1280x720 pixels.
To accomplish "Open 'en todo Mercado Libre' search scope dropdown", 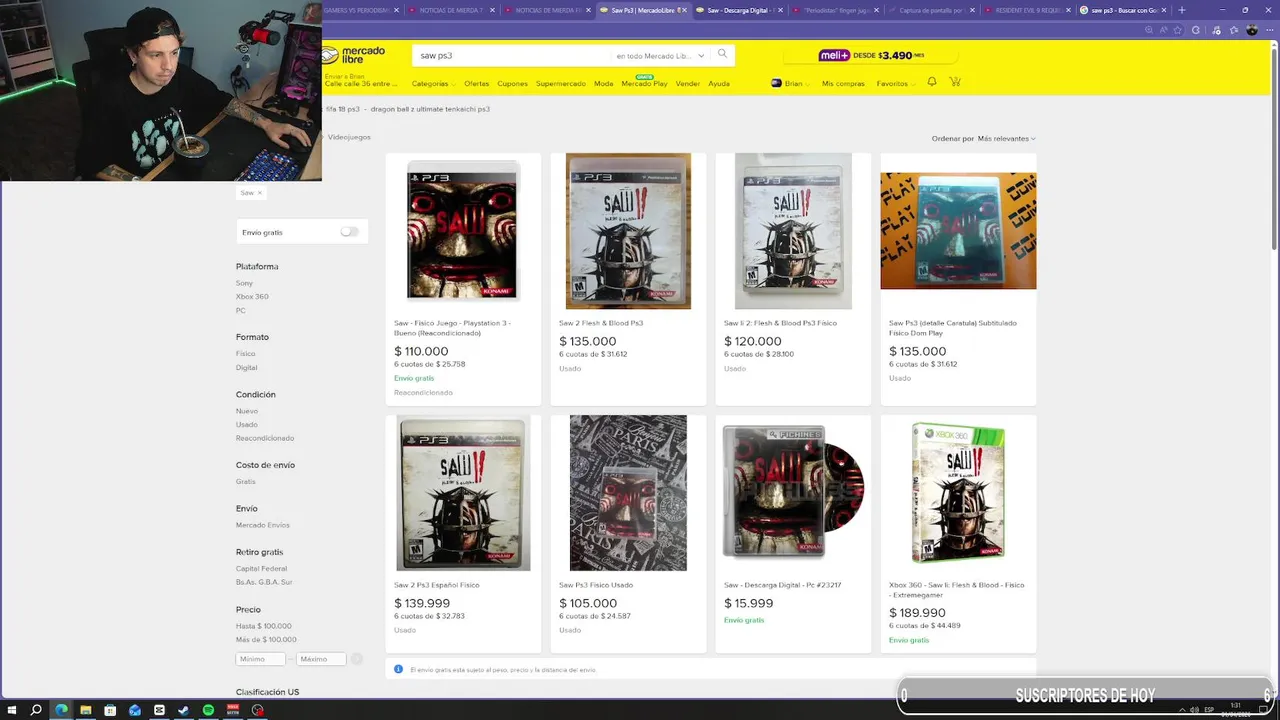I will (x=660, y=56).
